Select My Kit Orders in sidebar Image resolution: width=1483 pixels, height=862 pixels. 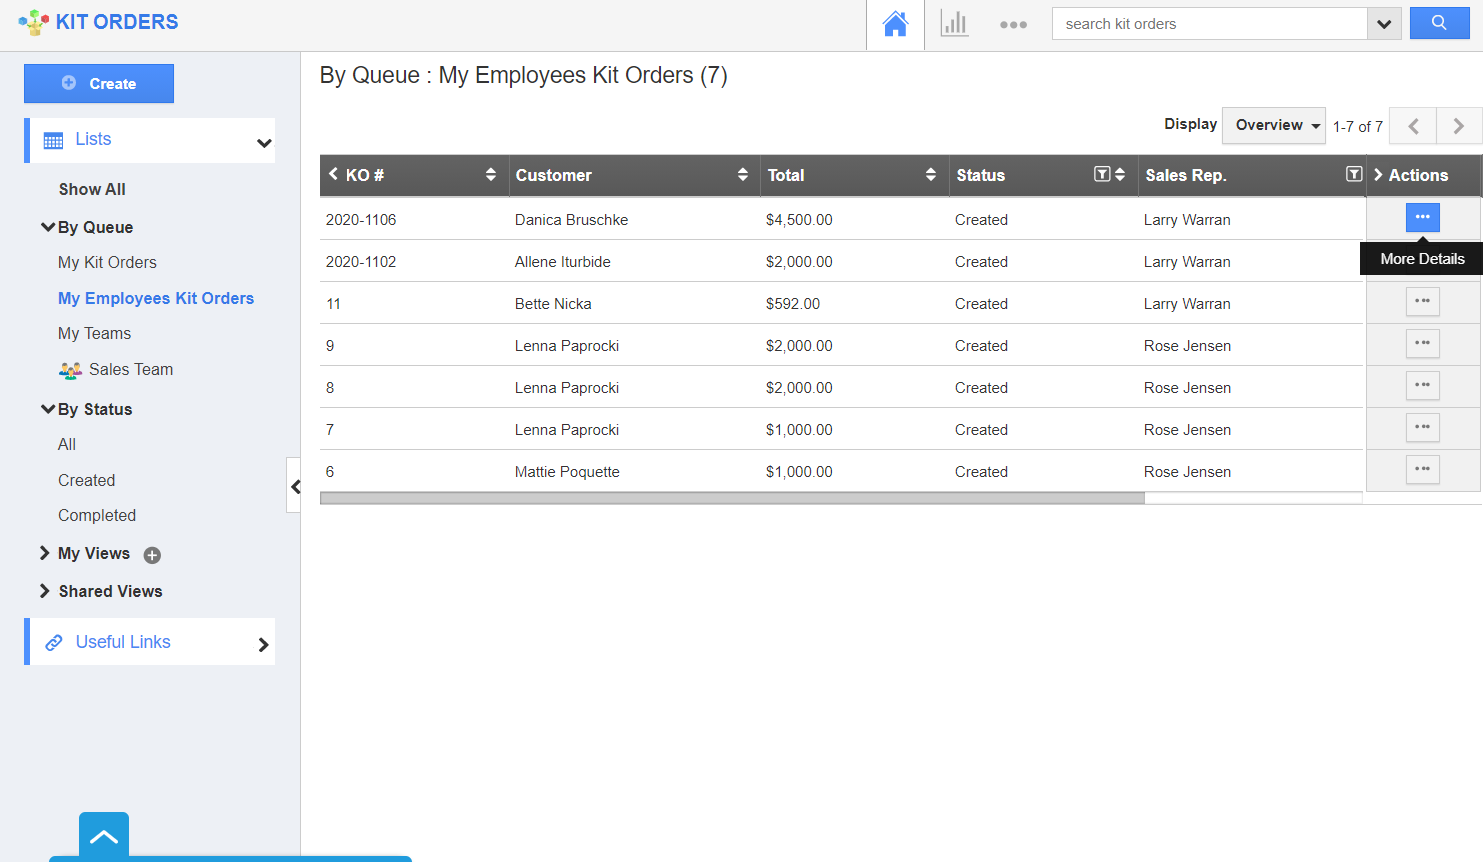(x=107, y=262)
